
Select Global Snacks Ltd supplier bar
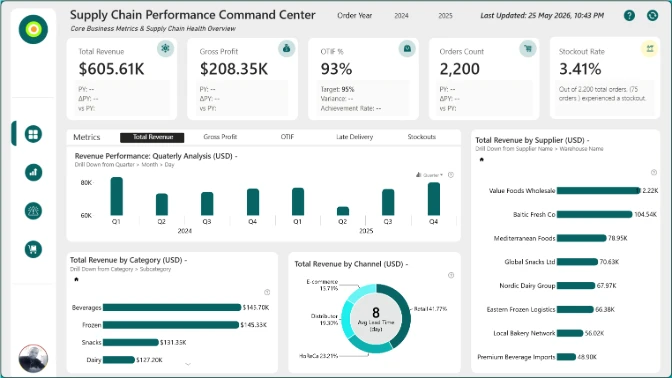(577, 261)
